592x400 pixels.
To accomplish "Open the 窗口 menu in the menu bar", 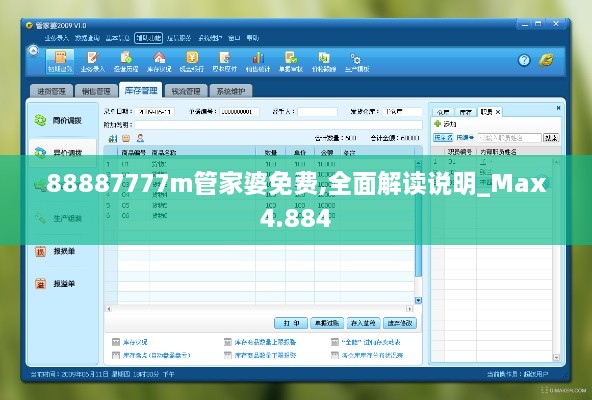I will point(234,38).
